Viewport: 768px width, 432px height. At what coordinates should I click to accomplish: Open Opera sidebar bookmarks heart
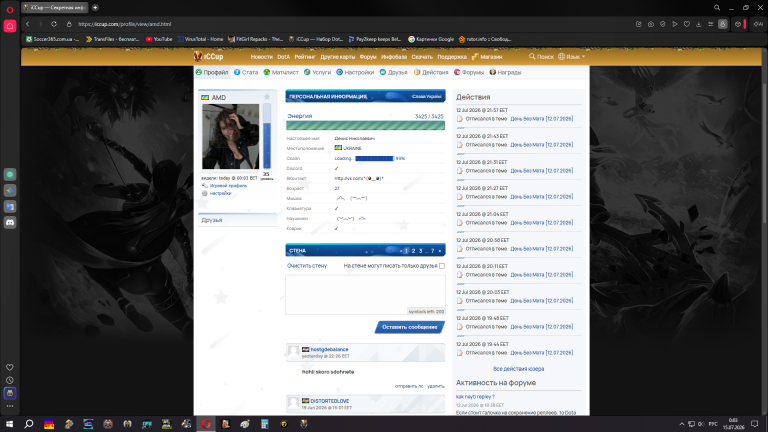pos(10,367)
